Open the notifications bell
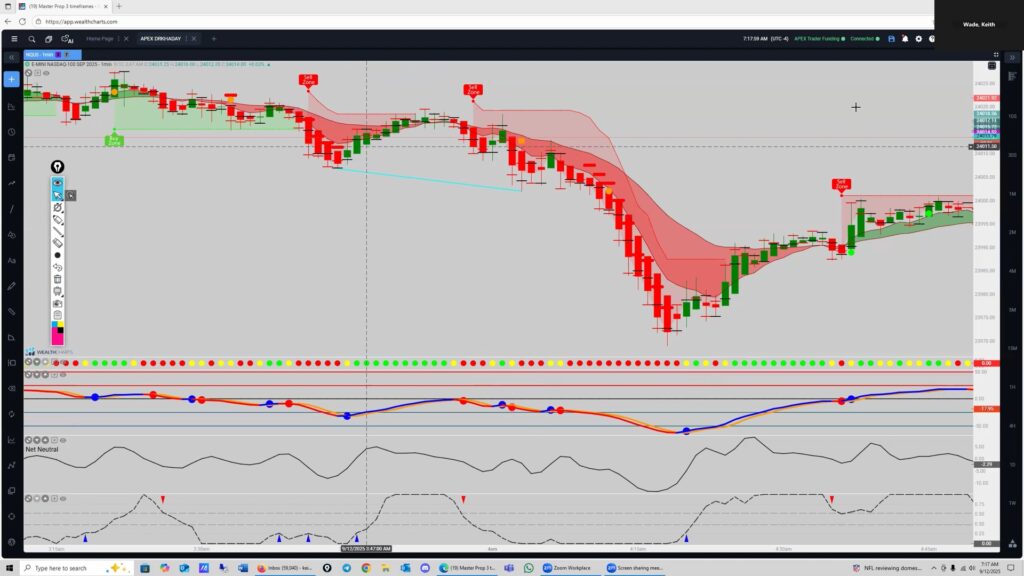The height and width of the screenshot is (576, 1024). pyautogui.click(x=905, y=39)
